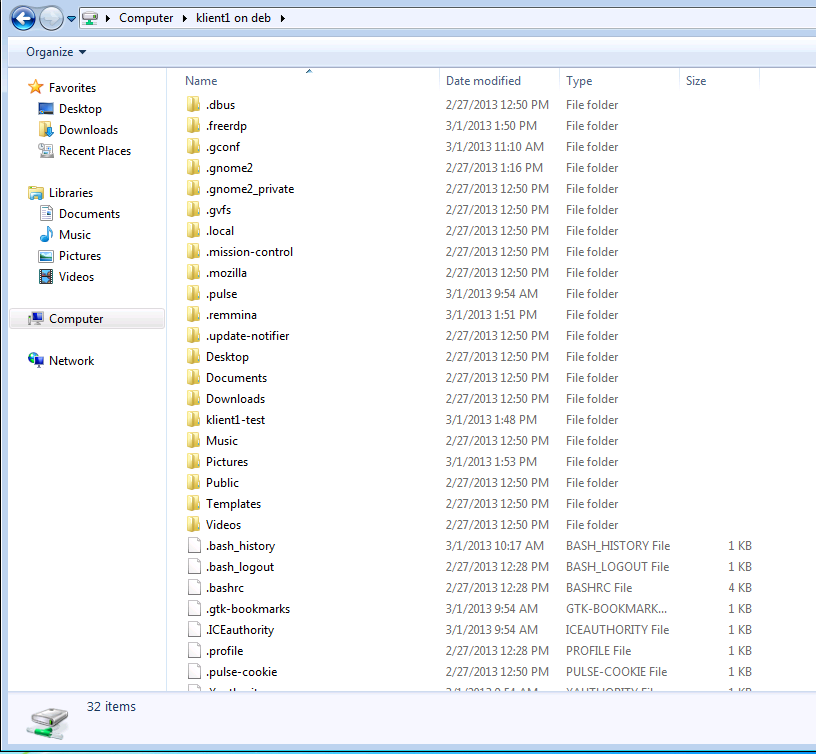Click the Favorites star icon
The width and height of the screenshot is (816, 754).
click(36, 88)
